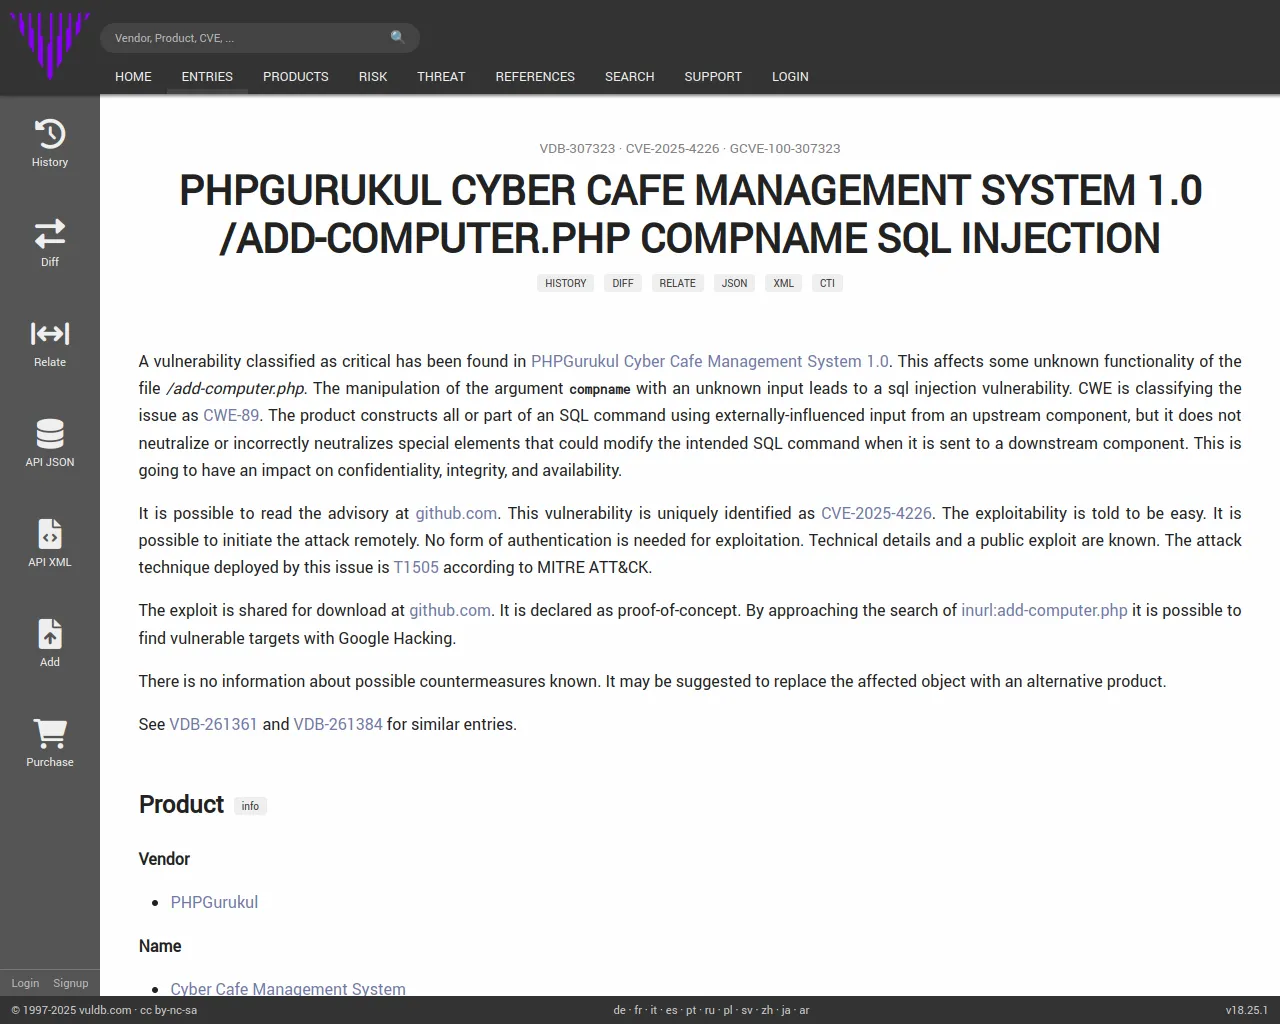Open the advisory github.com link
The height and width of the screenshot is (1024, 1280).
coord(456,513)
